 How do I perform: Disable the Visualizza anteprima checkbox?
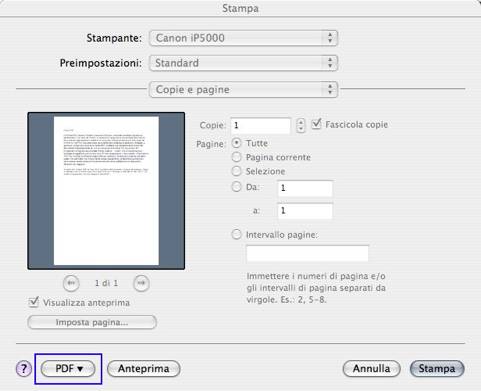(34, 302)
